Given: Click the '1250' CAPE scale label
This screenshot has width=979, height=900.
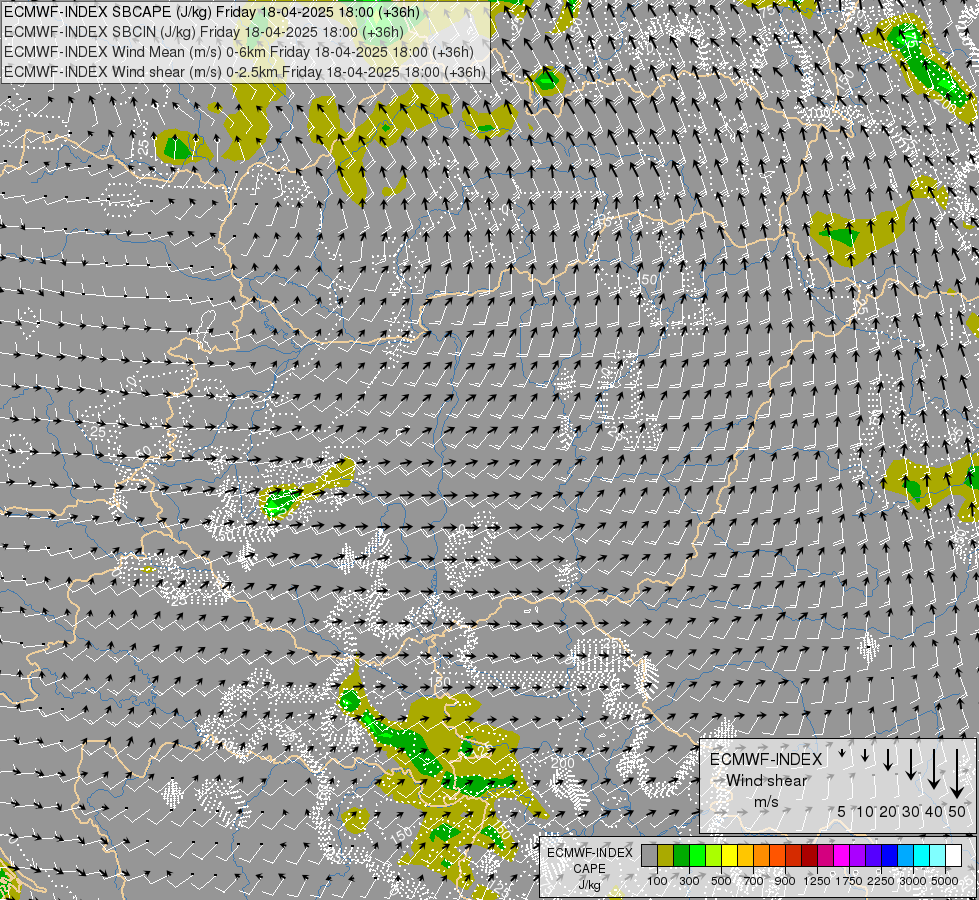Looking at the screenshot, I should click(x=817, y=881).
